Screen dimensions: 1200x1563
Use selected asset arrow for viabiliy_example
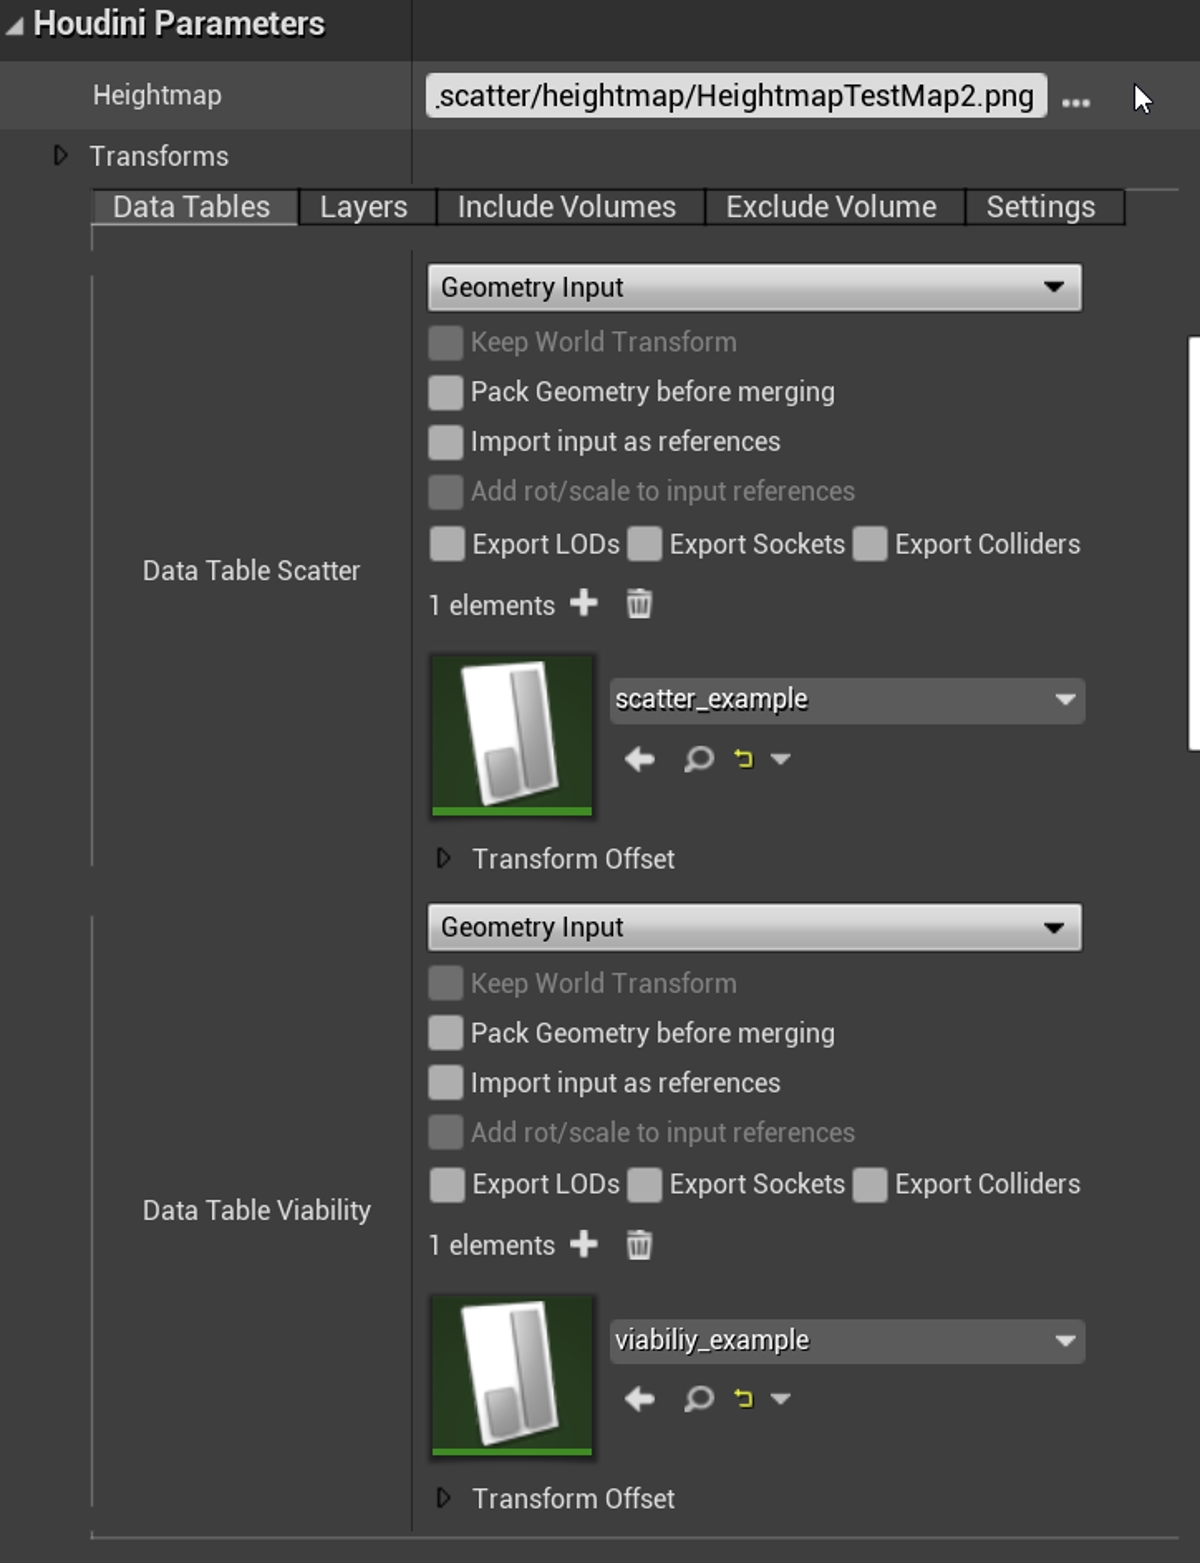coord(640,1399)
